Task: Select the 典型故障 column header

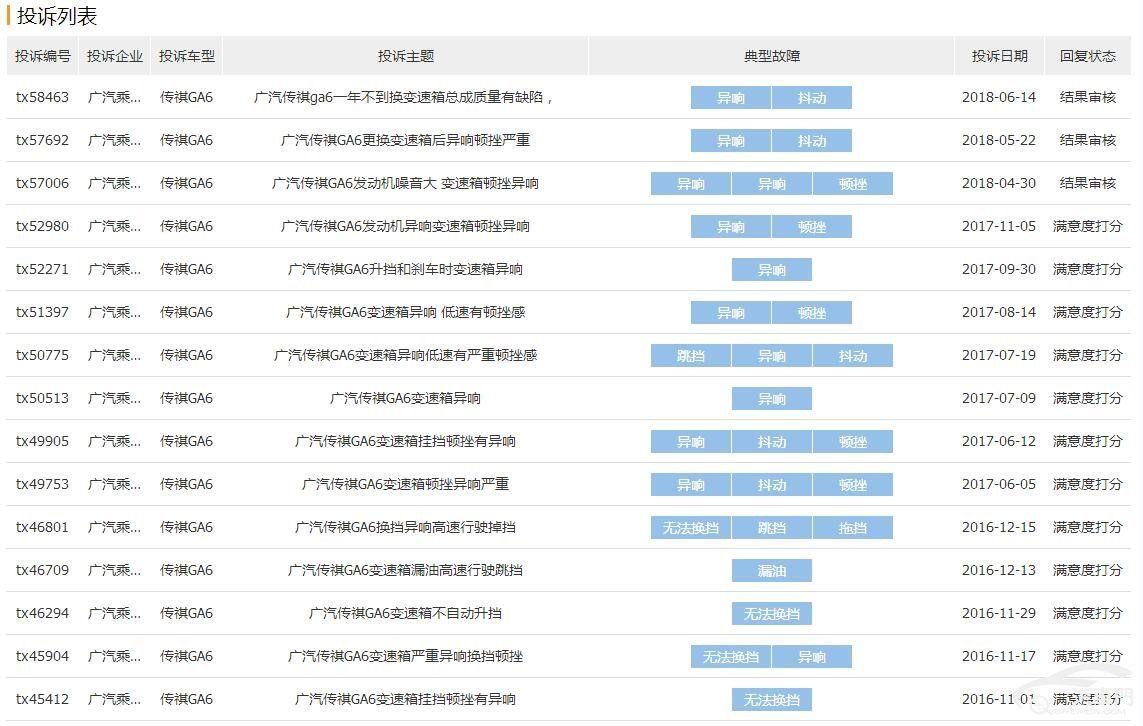Action: [x=771, y=56]
